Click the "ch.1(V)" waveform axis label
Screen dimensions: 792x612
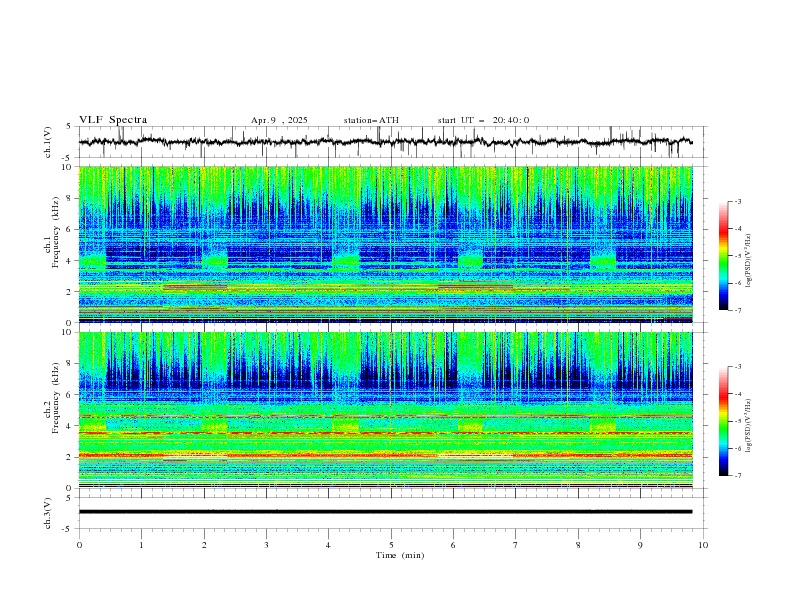click(x=48, y=142)
